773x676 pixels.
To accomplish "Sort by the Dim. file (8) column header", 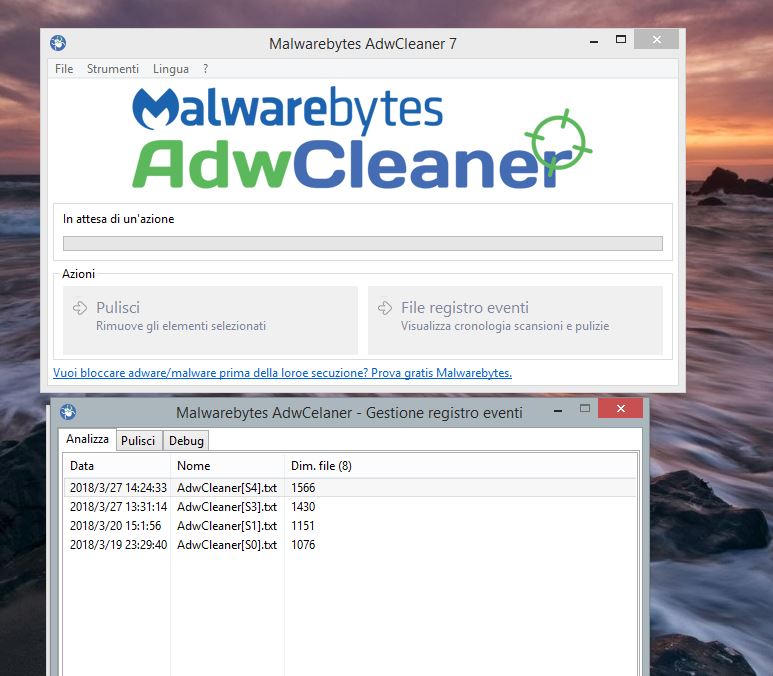I will click(321, 466).
